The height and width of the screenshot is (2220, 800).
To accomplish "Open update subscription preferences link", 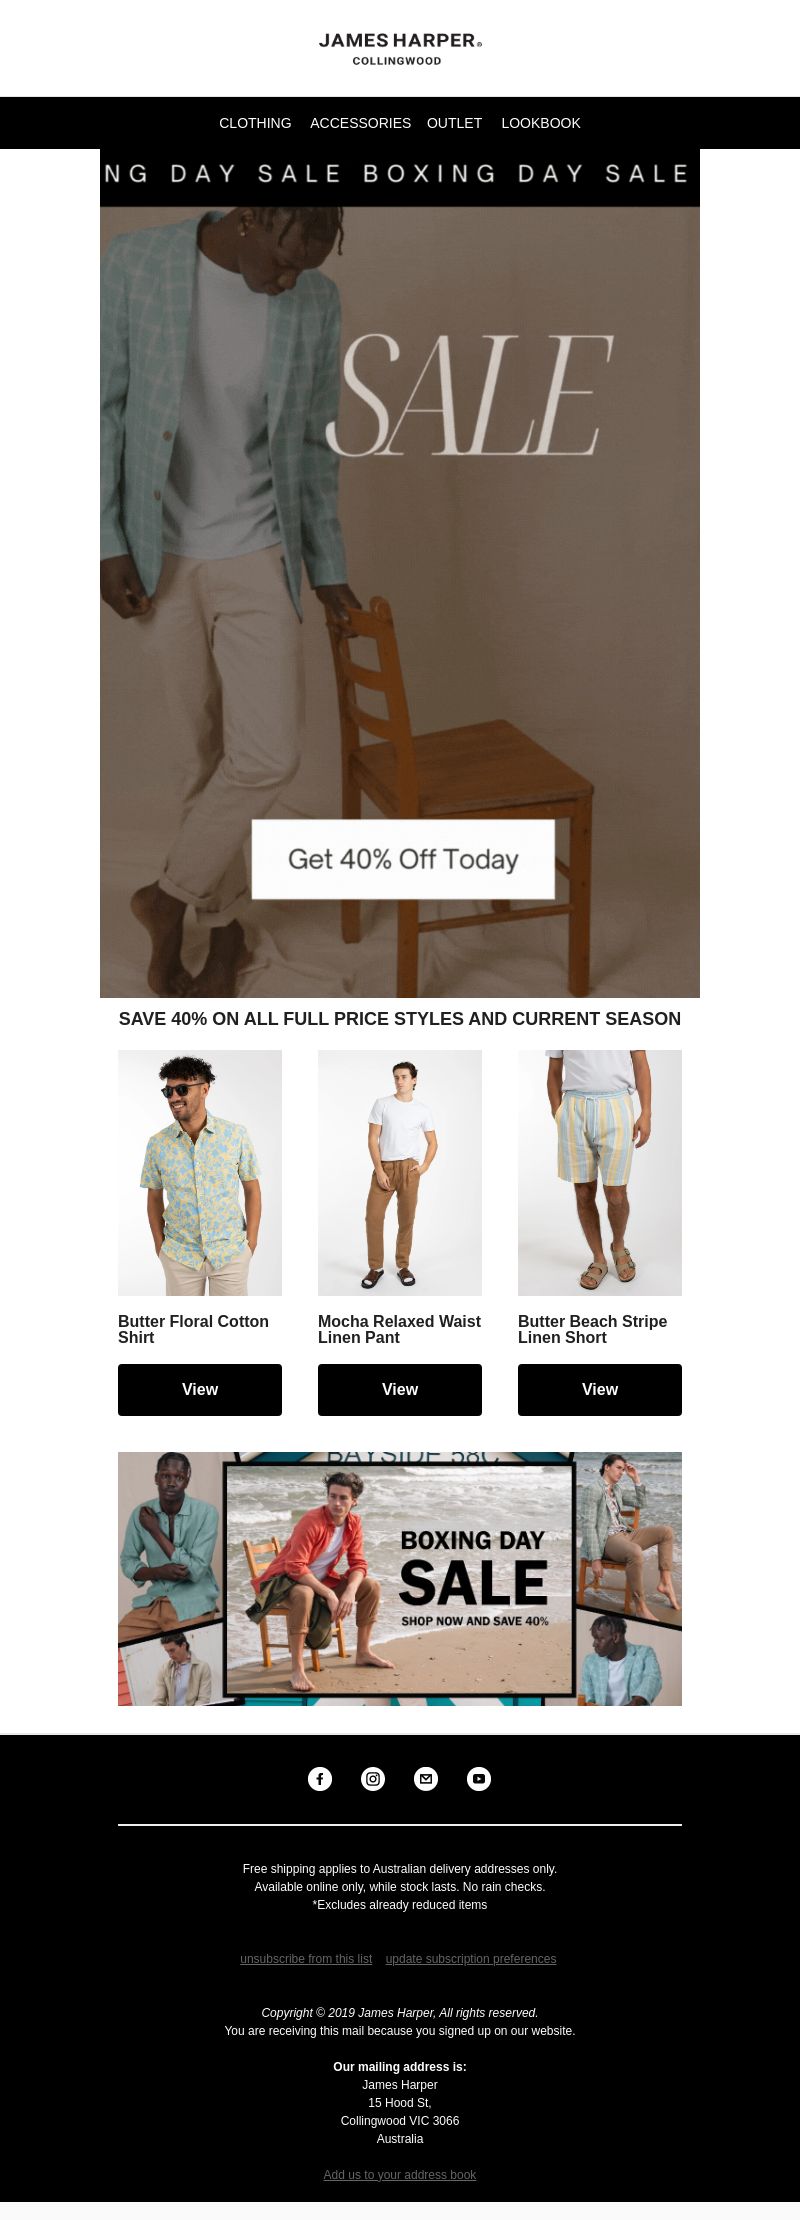I will [x=471, y=1959].
